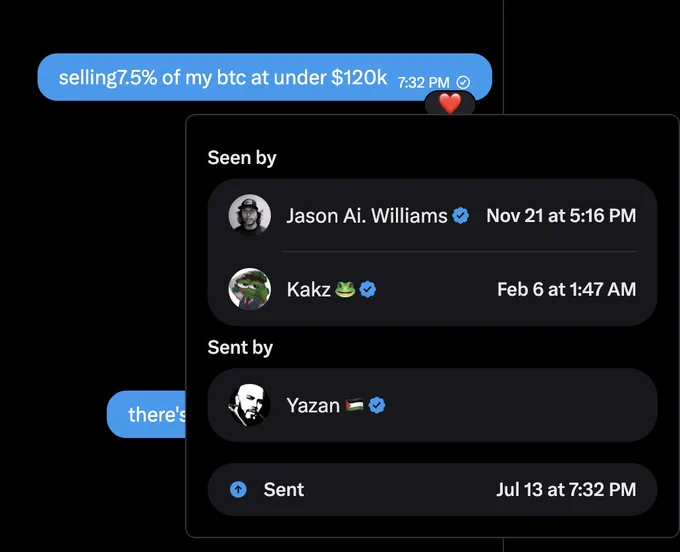The height and width of the screenshot is (552, 680).
Task: Click the Sent Jul 13 at 7:32 PM row
Action: pos(432,490)
